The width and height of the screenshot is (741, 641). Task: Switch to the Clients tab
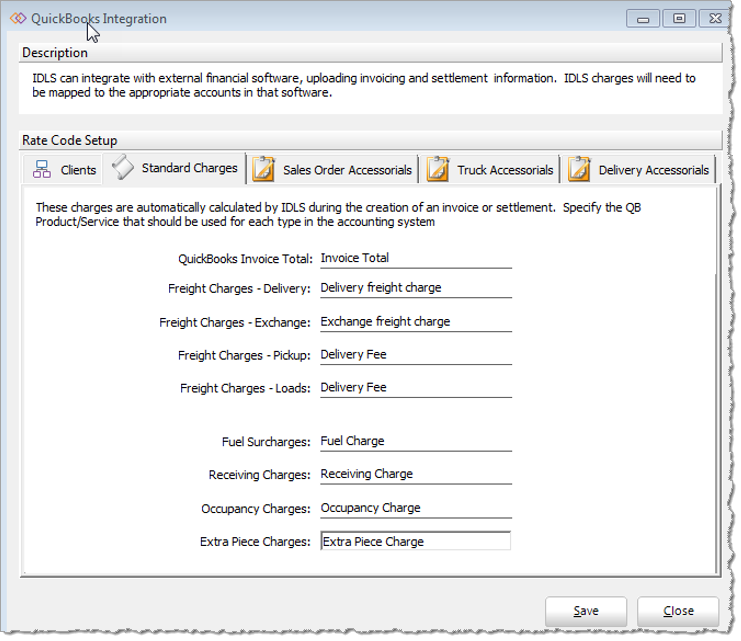pyautogui.click(x=63, y=169)
